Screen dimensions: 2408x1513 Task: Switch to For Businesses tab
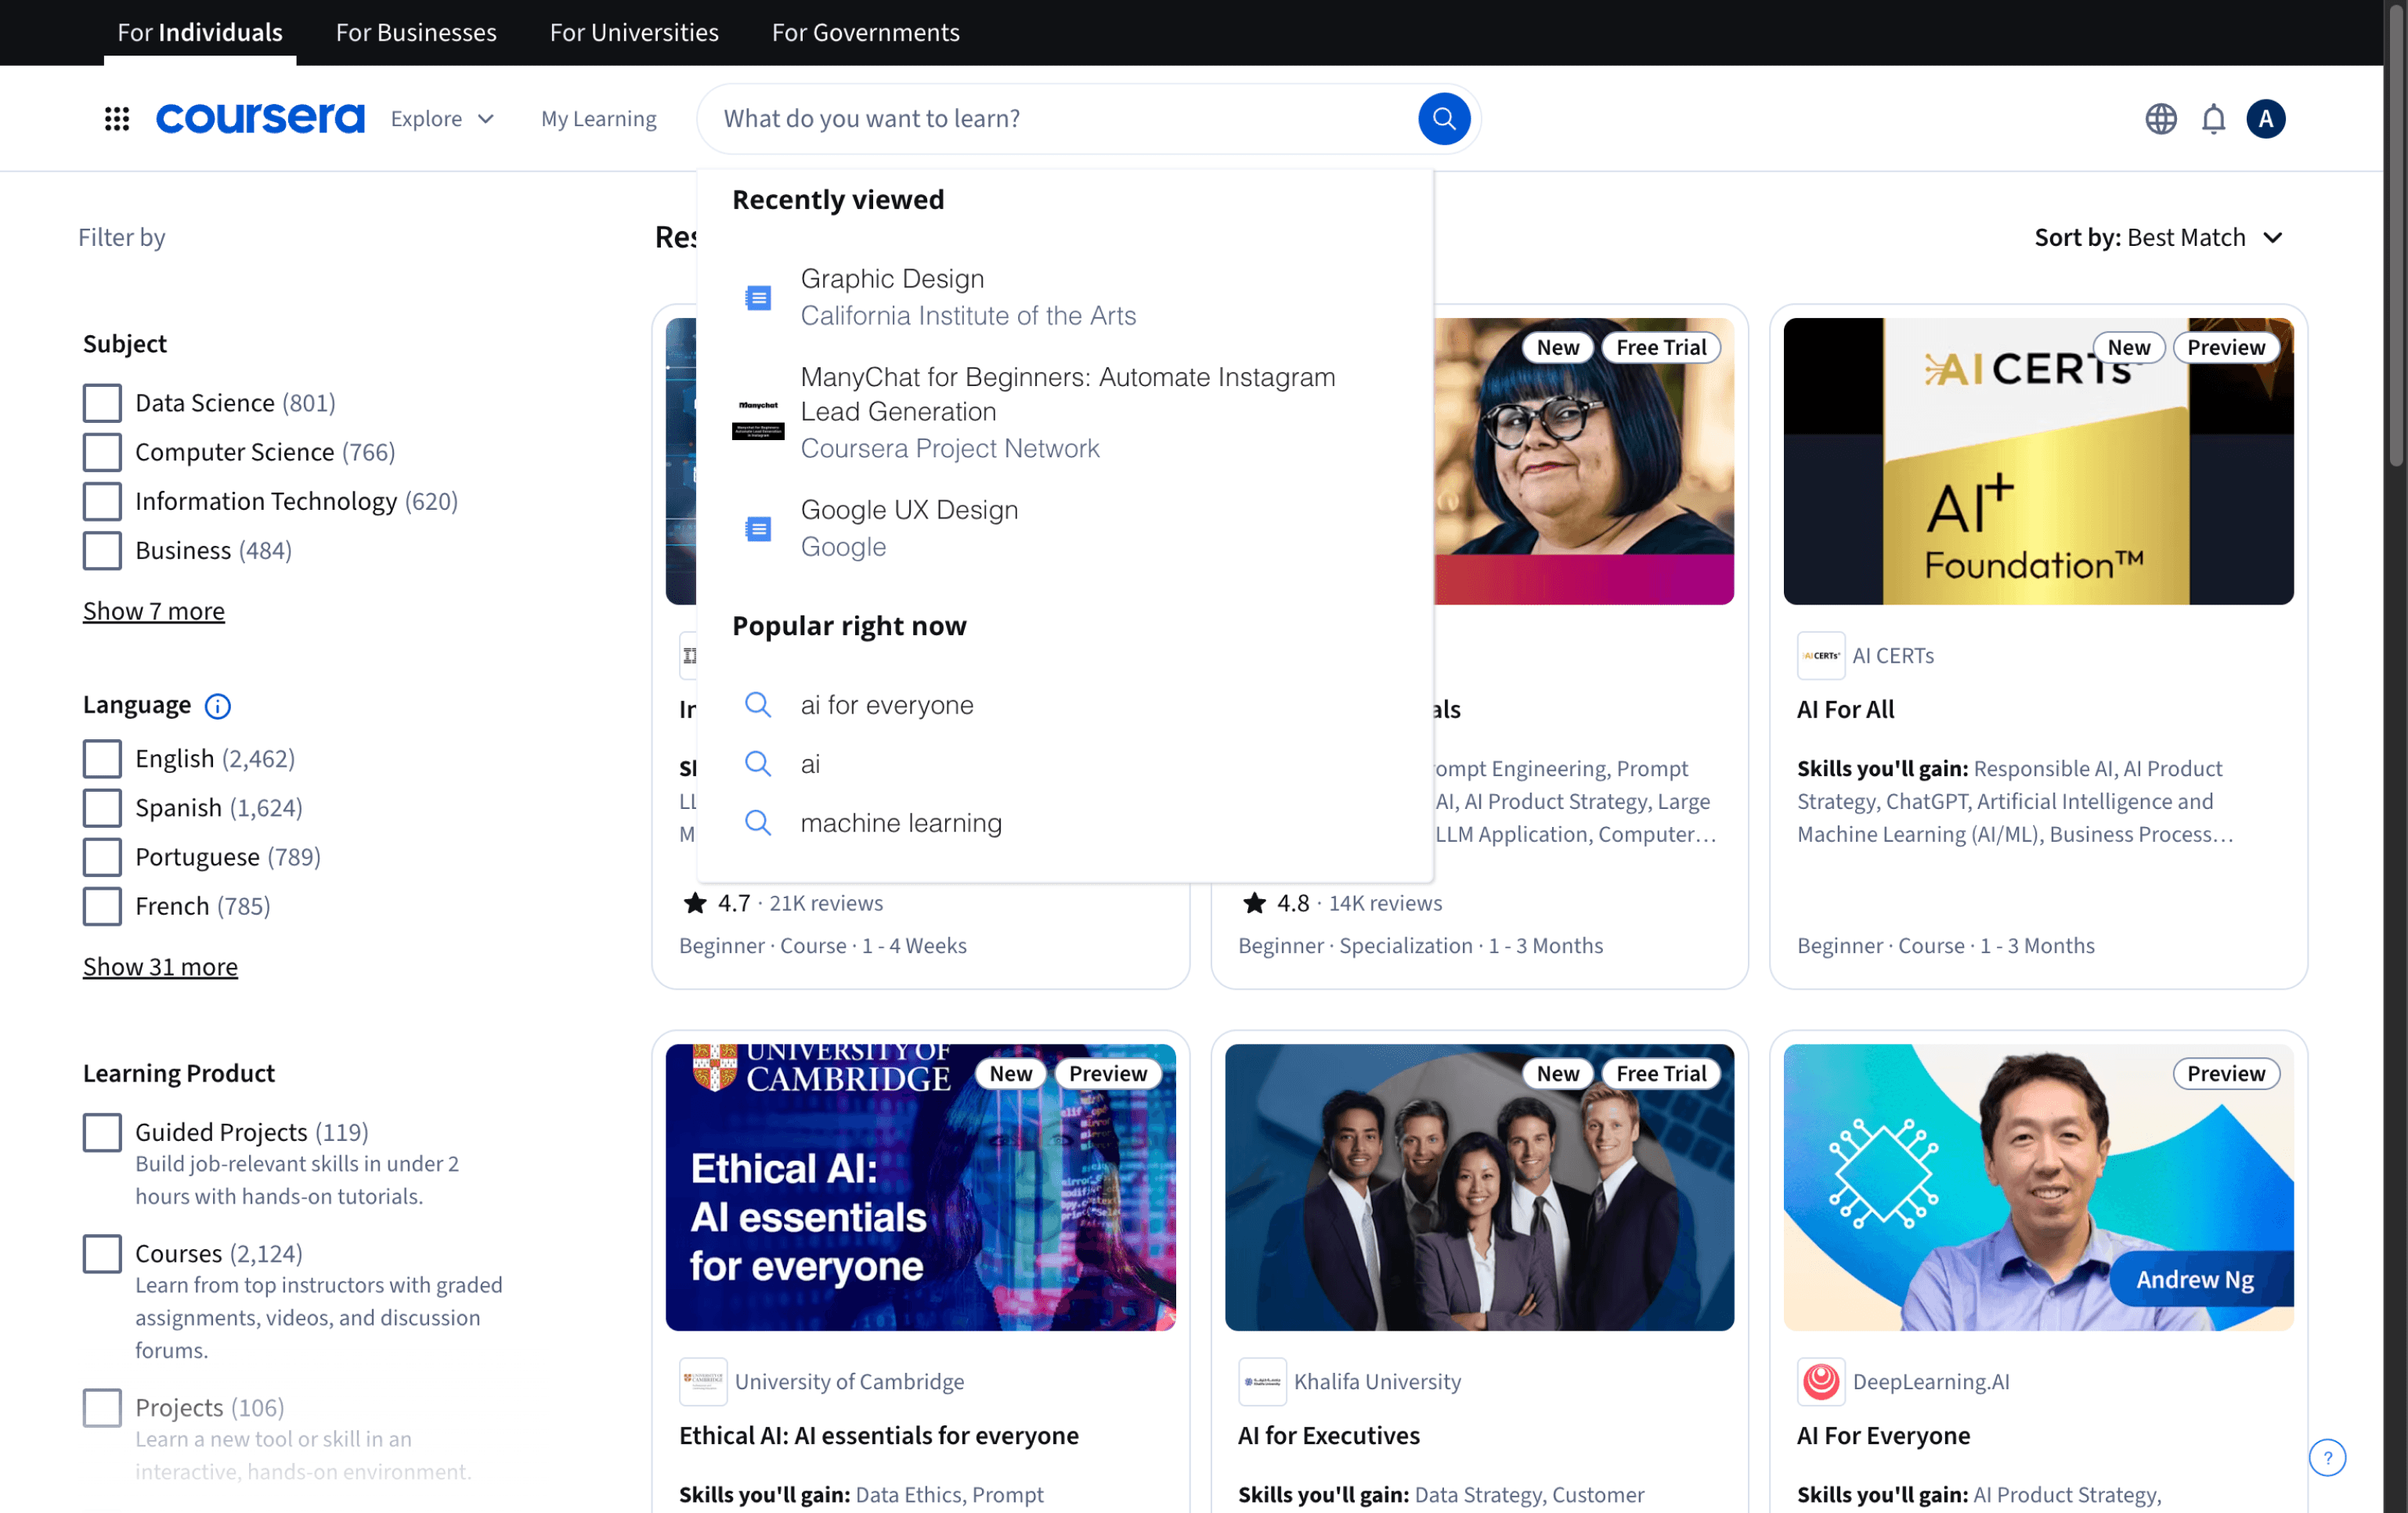[x=416, y=32]
